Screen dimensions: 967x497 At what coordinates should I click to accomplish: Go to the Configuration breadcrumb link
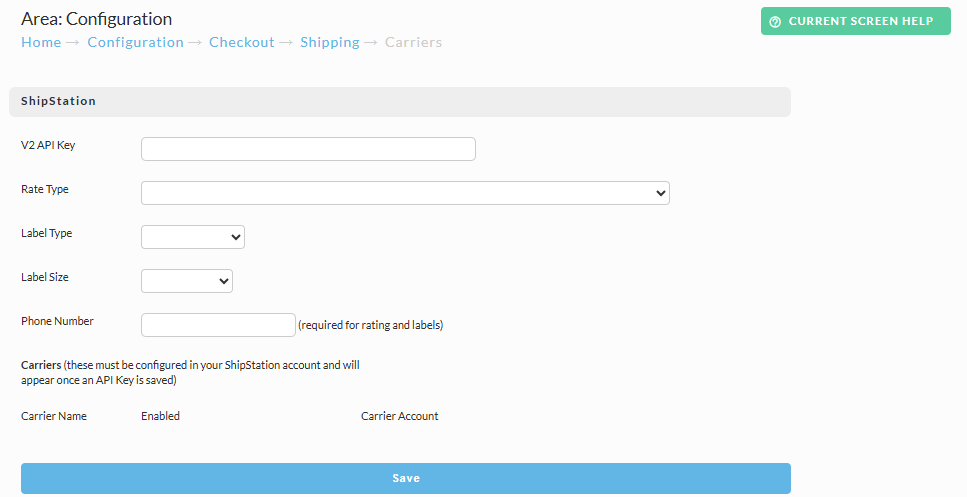tap(136, 43)
